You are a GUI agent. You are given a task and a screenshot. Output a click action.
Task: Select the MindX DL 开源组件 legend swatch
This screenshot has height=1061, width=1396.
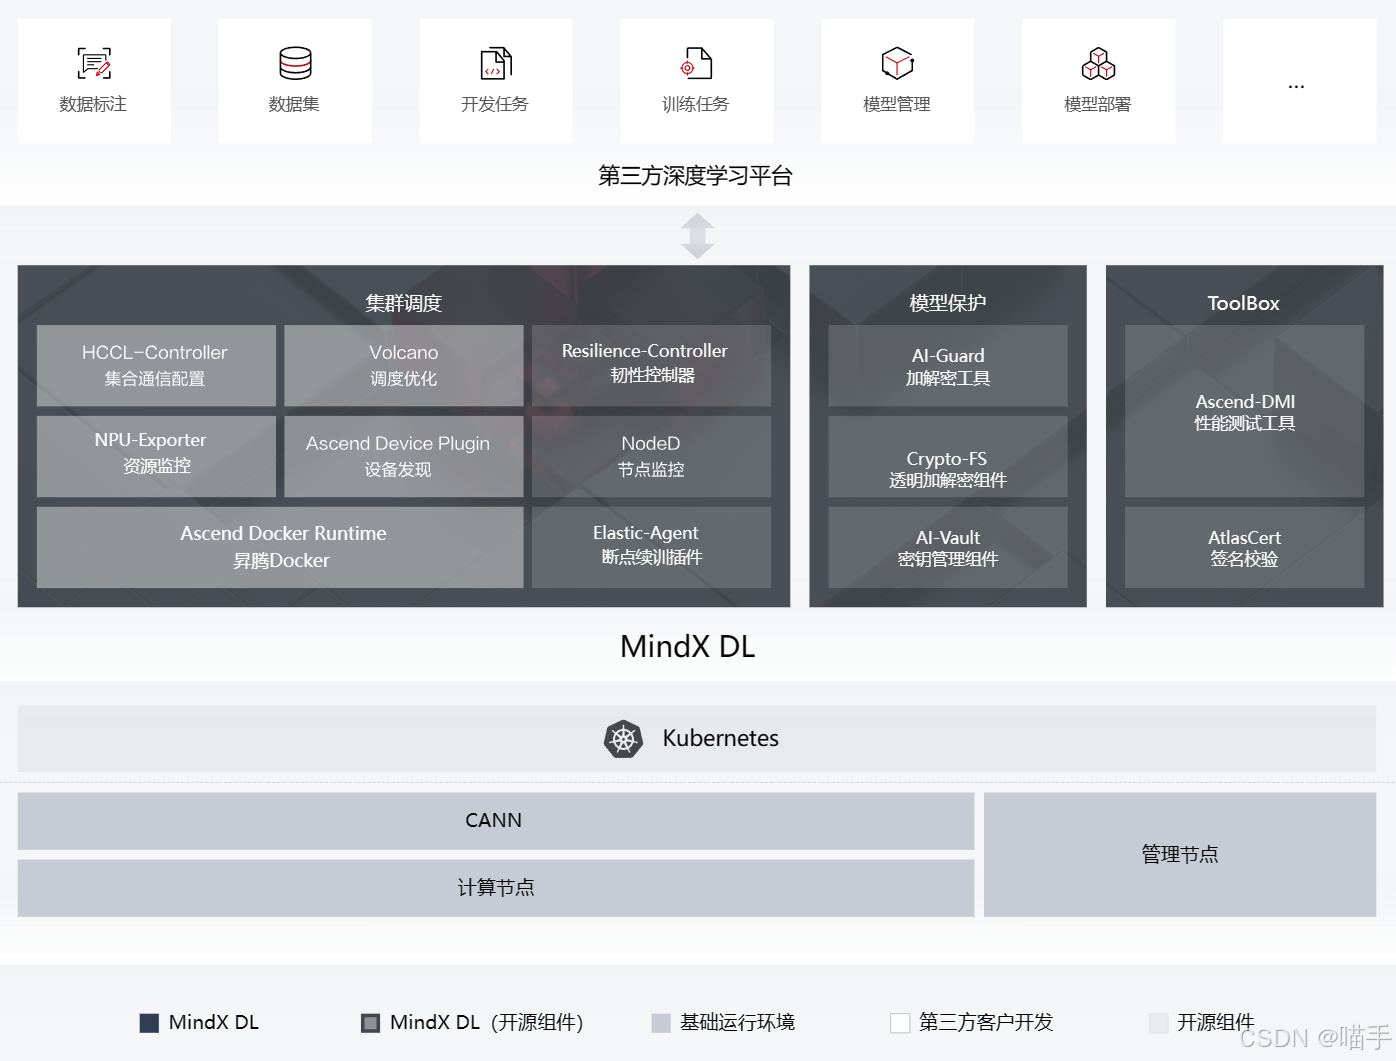point(370,1023)
